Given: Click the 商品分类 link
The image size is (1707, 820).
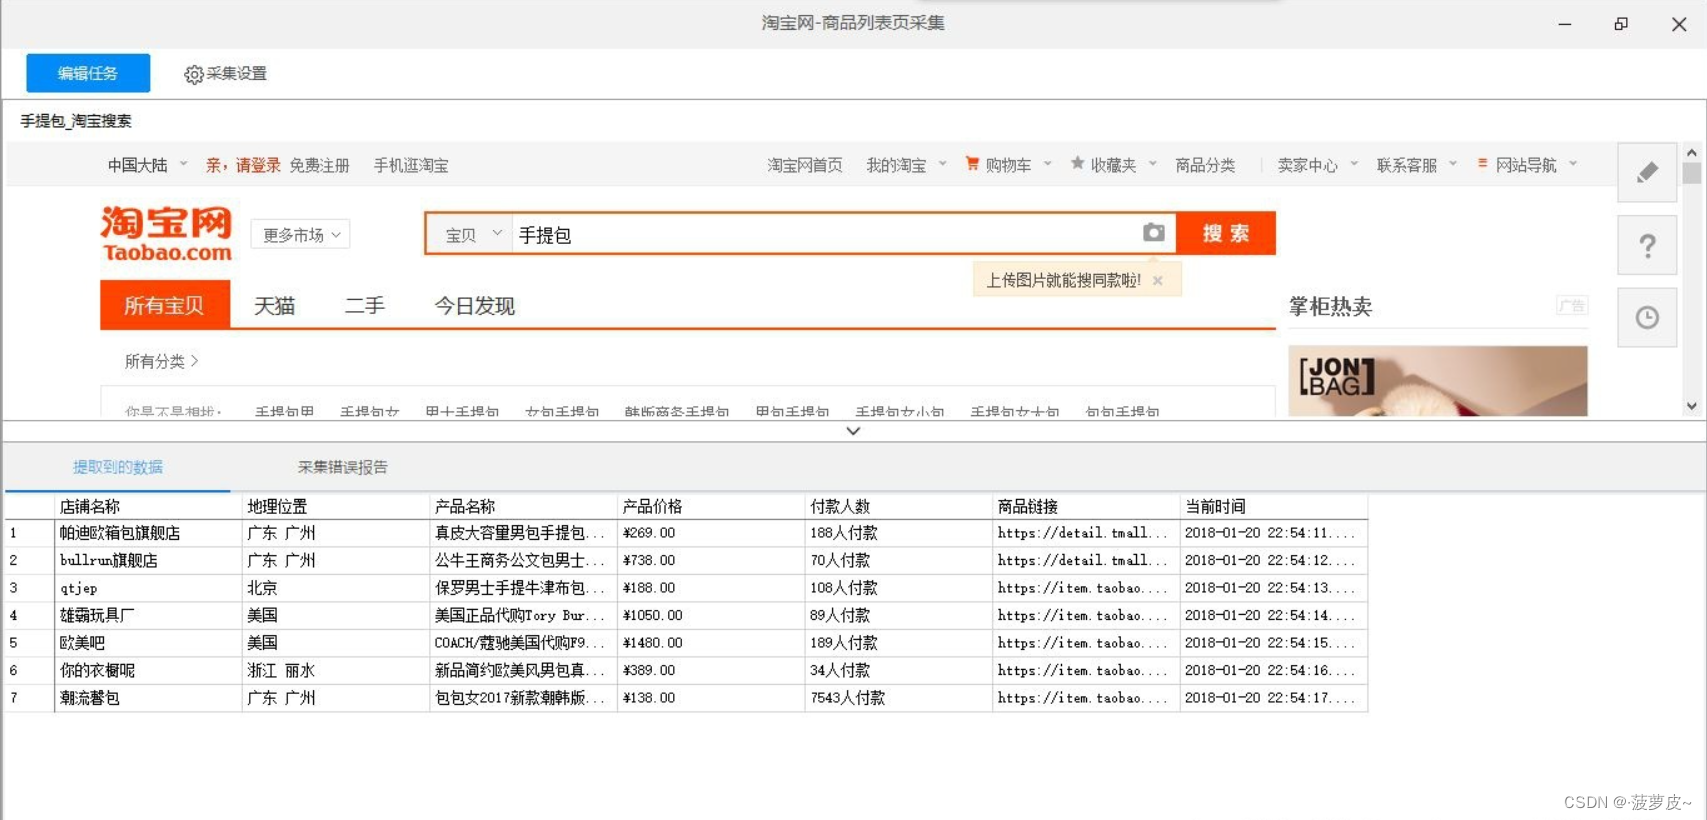Looking at the screenshot, I should pyautogui.click(x=1205, y=165).
